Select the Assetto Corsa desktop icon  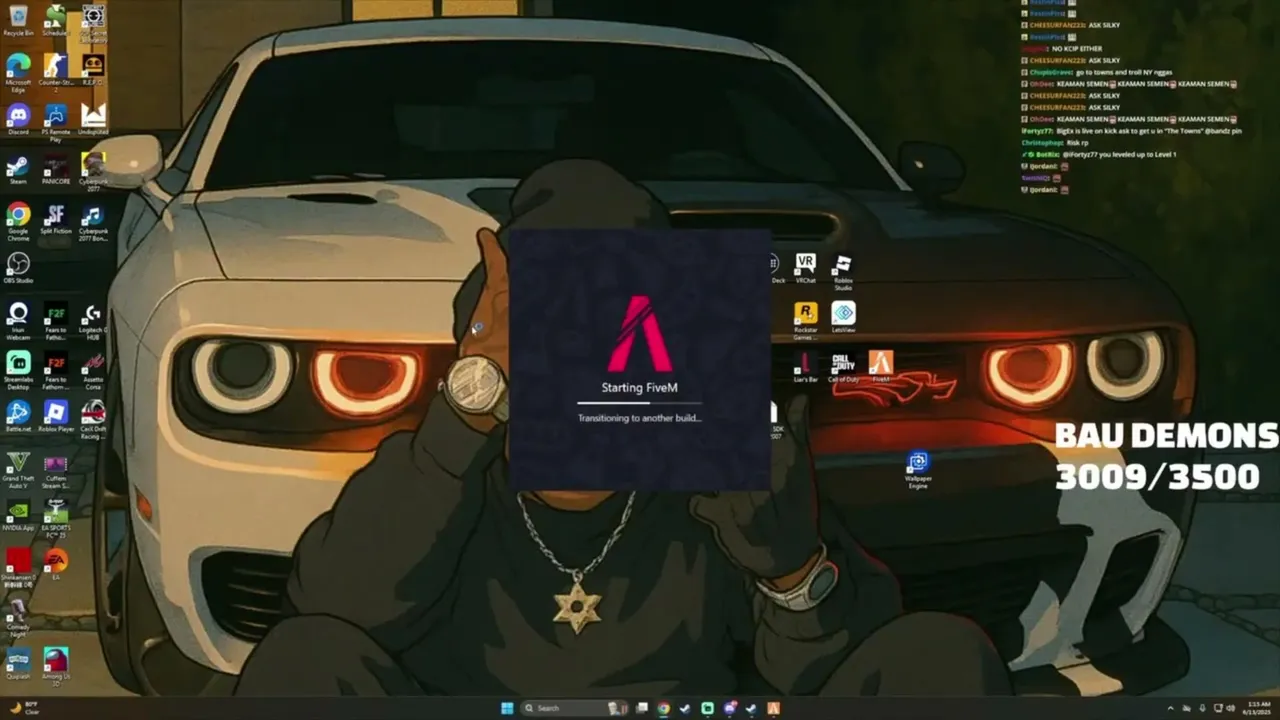pos(93,369)
